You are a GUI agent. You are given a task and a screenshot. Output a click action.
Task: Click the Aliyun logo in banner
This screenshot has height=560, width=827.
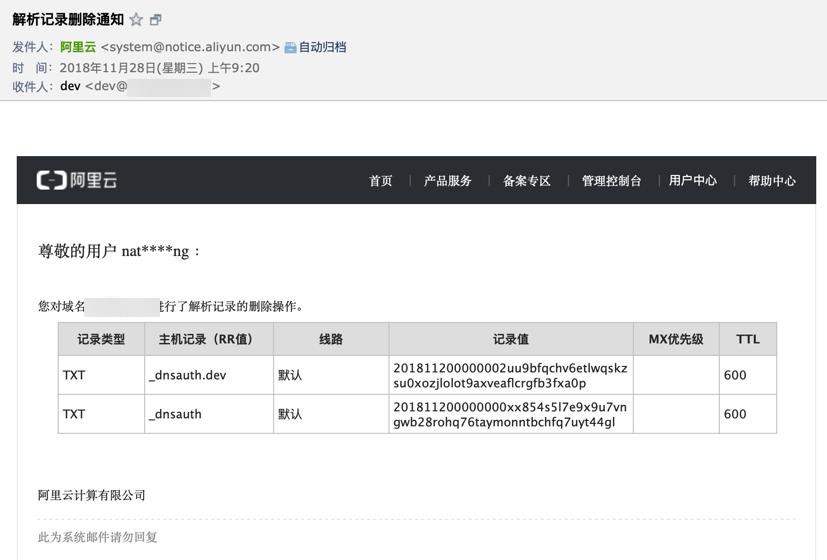click(x=77, y=180)
